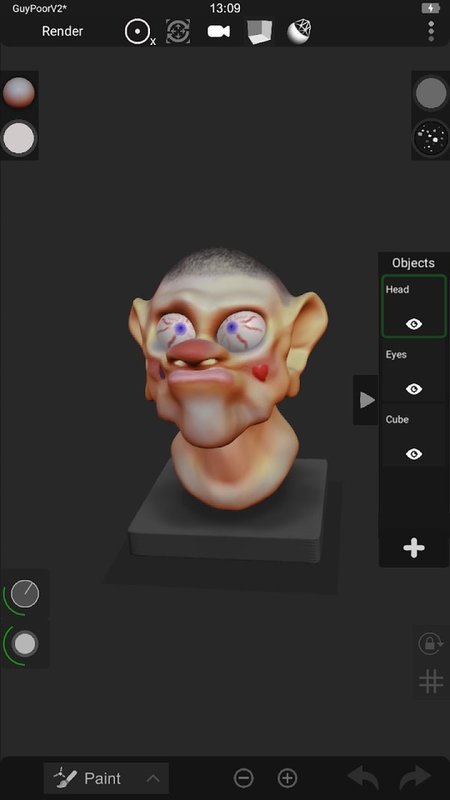
Task: Hide the Eyes object
Action: 414,389
